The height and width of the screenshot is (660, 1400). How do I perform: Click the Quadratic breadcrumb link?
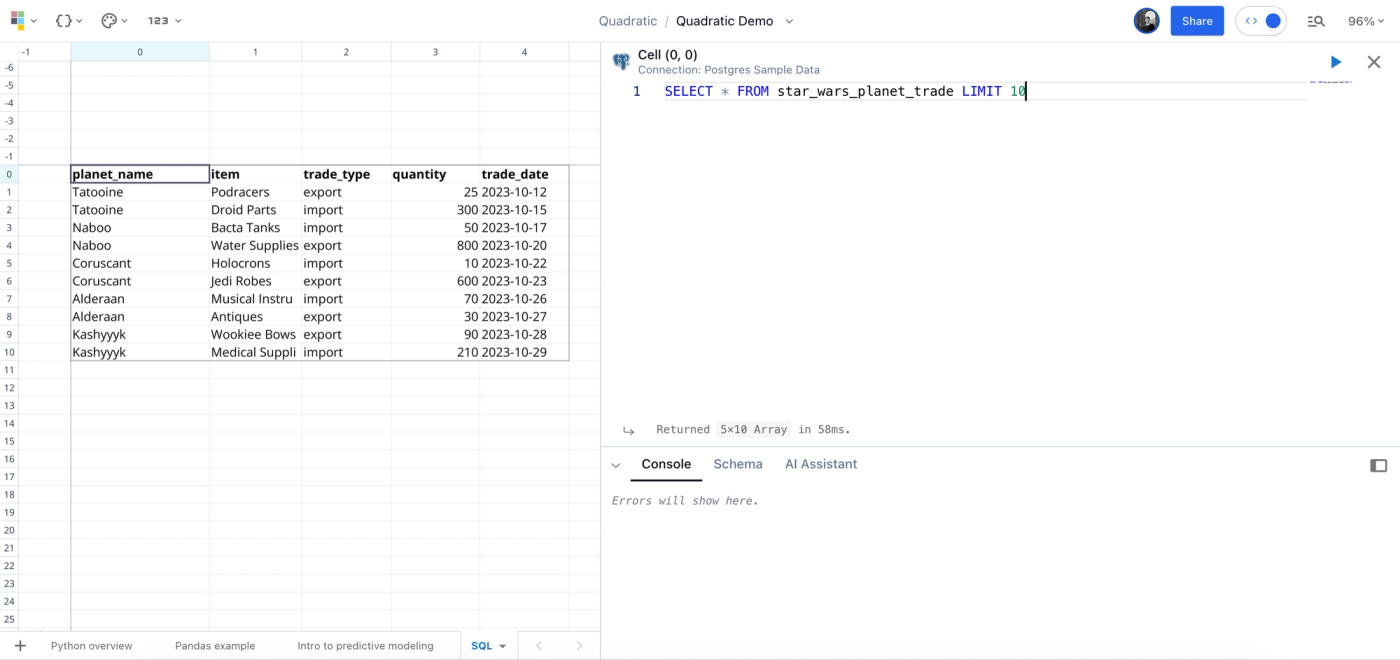coord(628,21)
